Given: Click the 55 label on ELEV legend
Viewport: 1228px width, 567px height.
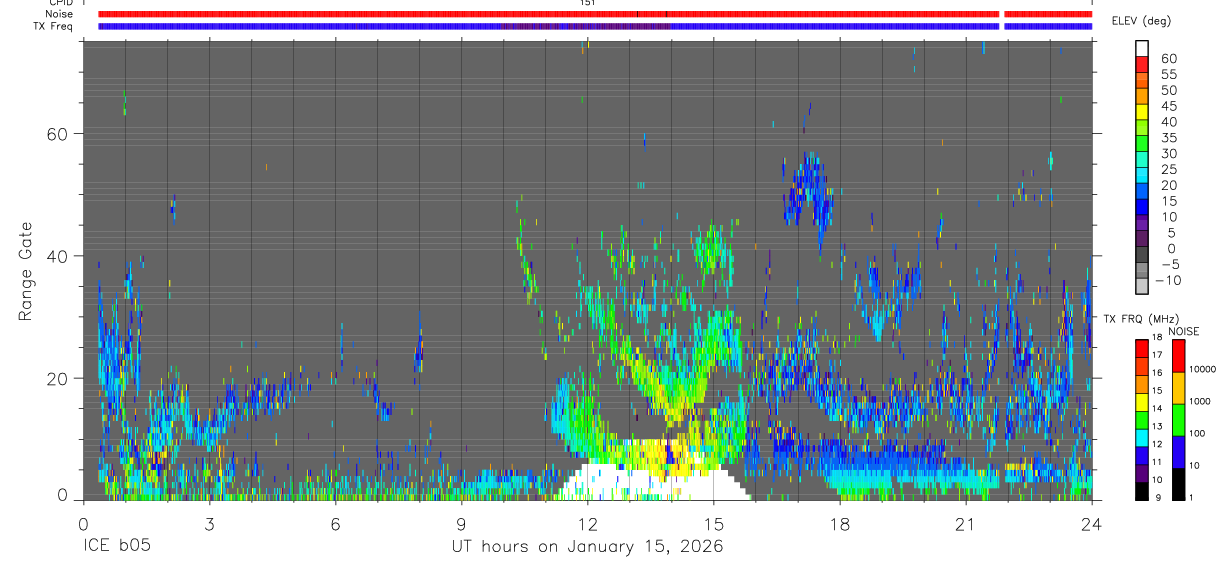Looking at the screenshot, I should click(x=1168, y=74).
